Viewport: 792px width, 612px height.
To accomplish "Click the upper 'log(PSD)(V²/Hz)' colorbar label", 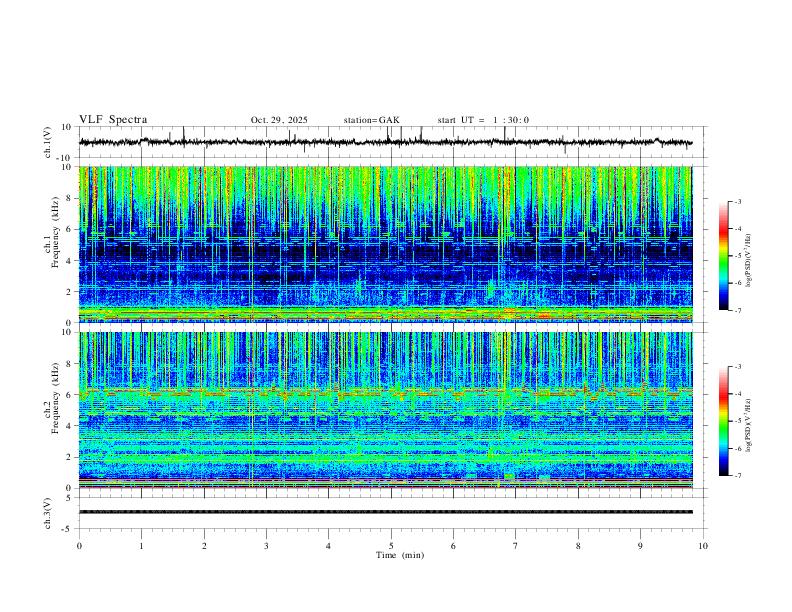I will (749, 261).
